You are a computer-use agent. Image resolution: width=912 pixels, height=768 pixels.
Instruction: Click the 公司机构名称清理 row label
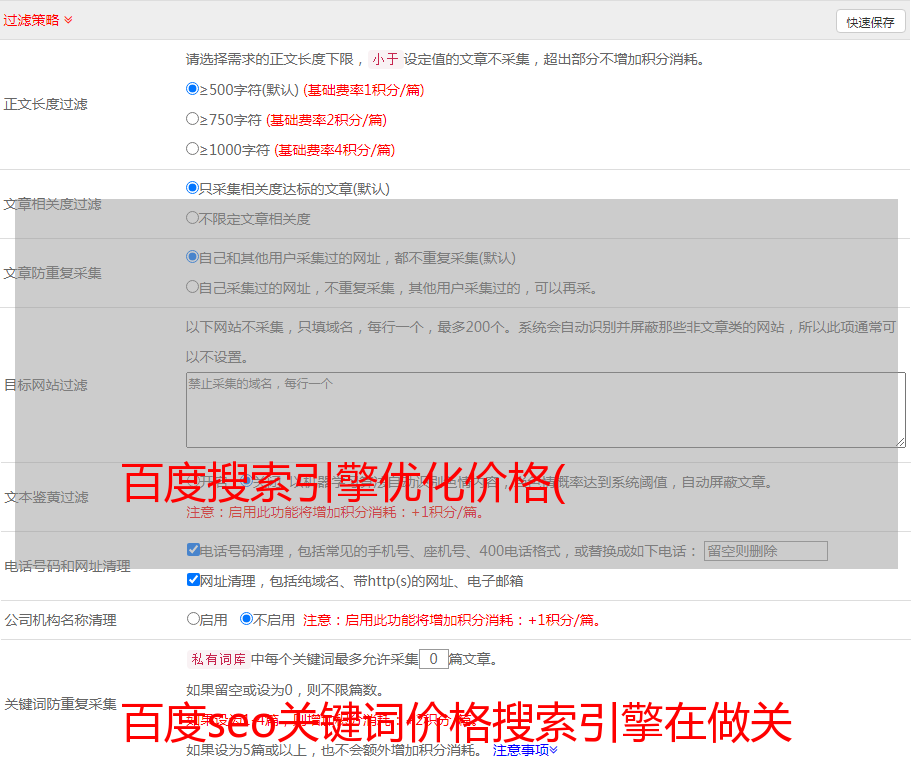pyautogui.click(x=60, y=620)
